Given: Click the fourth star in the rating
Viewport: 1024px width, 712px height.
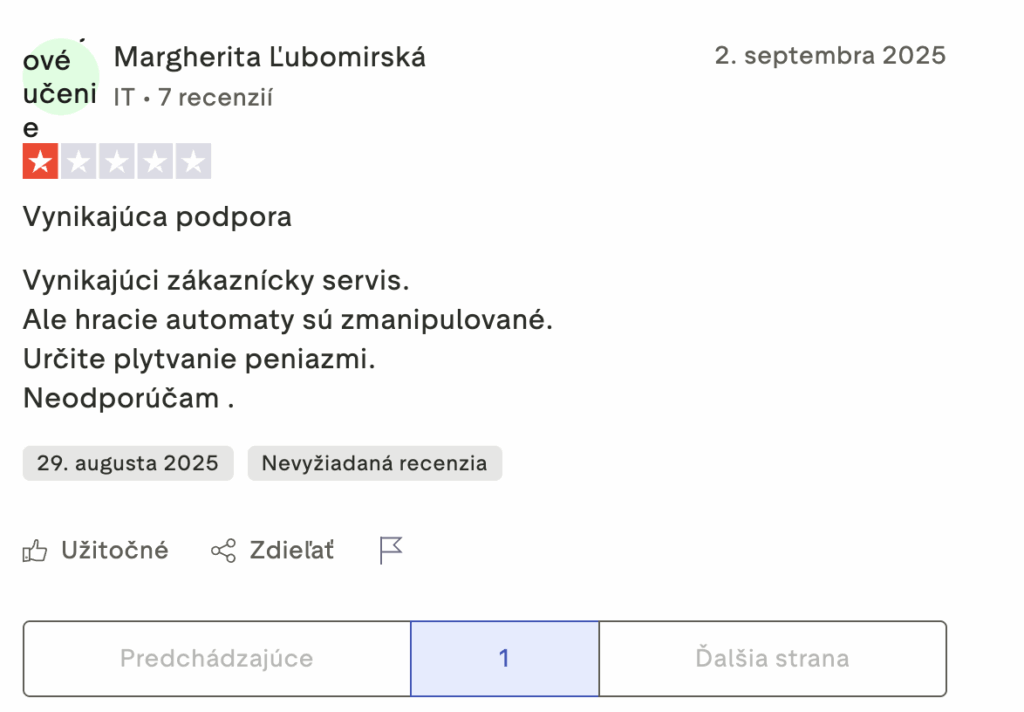Looking at the screenshot, I should coord(155,161).
